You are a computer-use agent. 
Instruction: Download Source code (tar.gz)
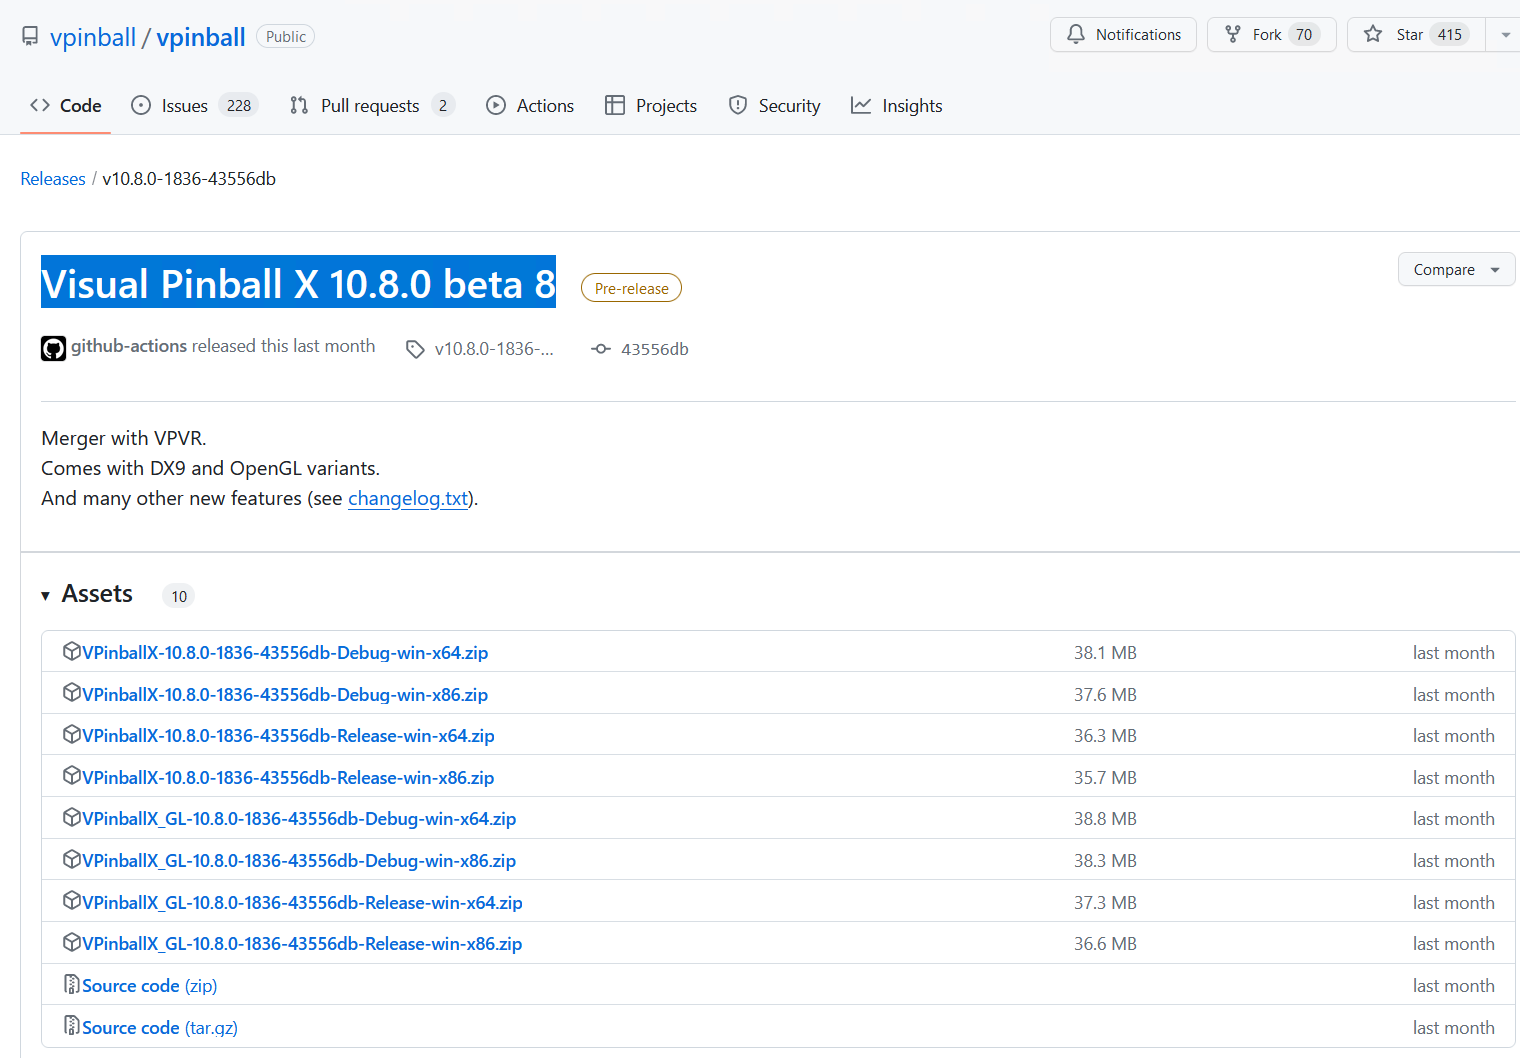[x=160, y=1028]
